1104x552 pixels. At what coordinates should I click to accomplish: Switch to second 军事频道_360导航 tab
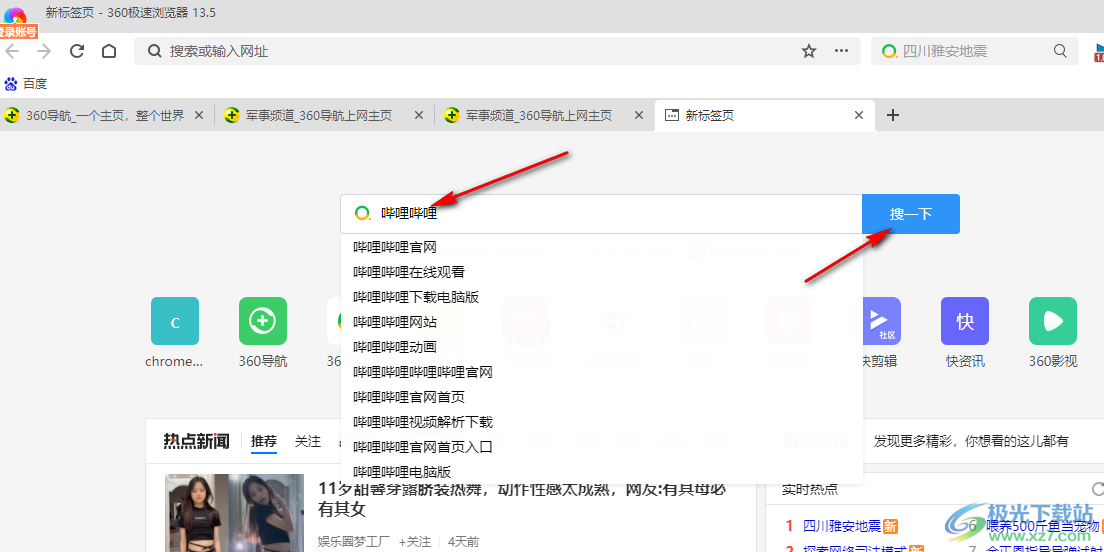529,115
